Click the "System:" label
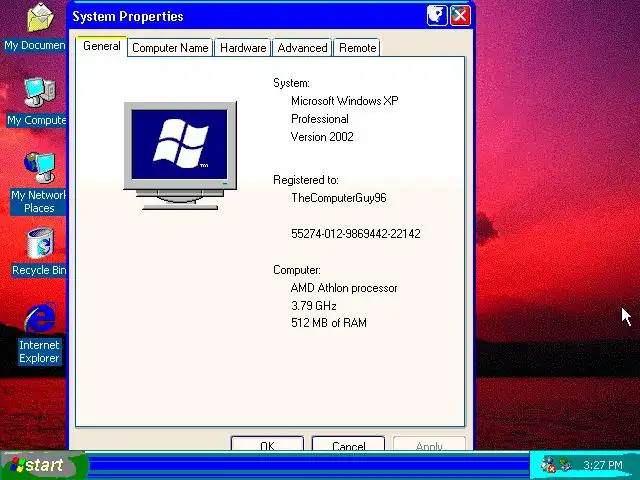The height and width of the screenshot is (480, 640). [x=291, y=83]
